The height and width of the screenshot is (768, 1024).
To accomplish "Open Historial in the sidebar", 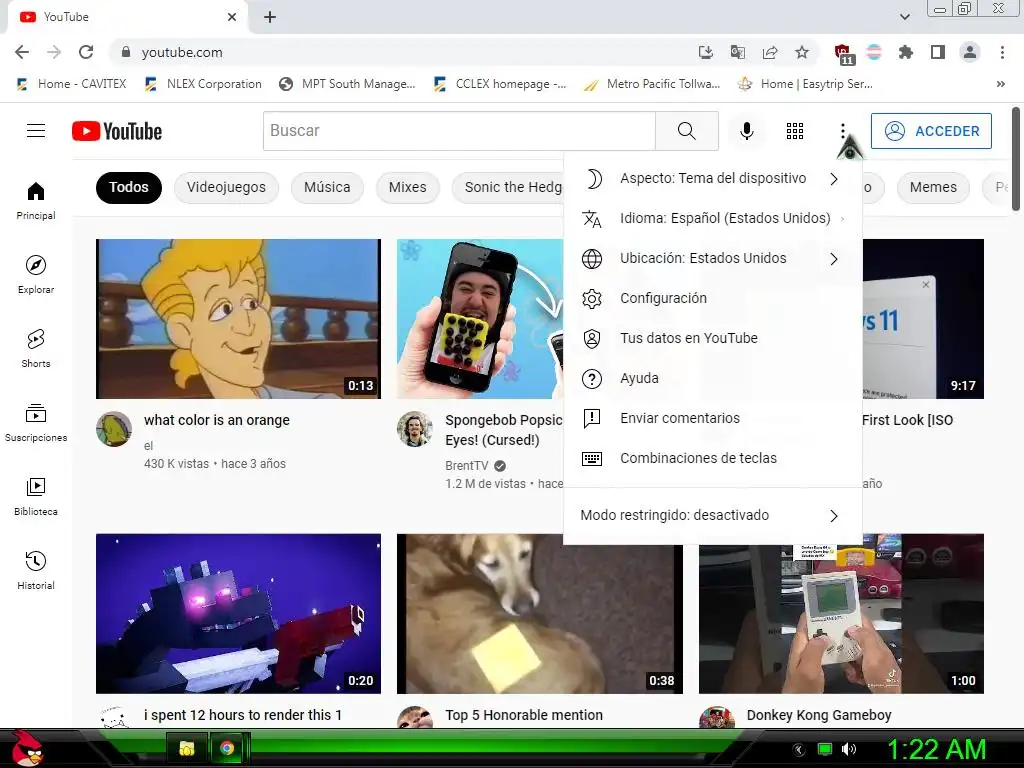I will coord(36,570).
